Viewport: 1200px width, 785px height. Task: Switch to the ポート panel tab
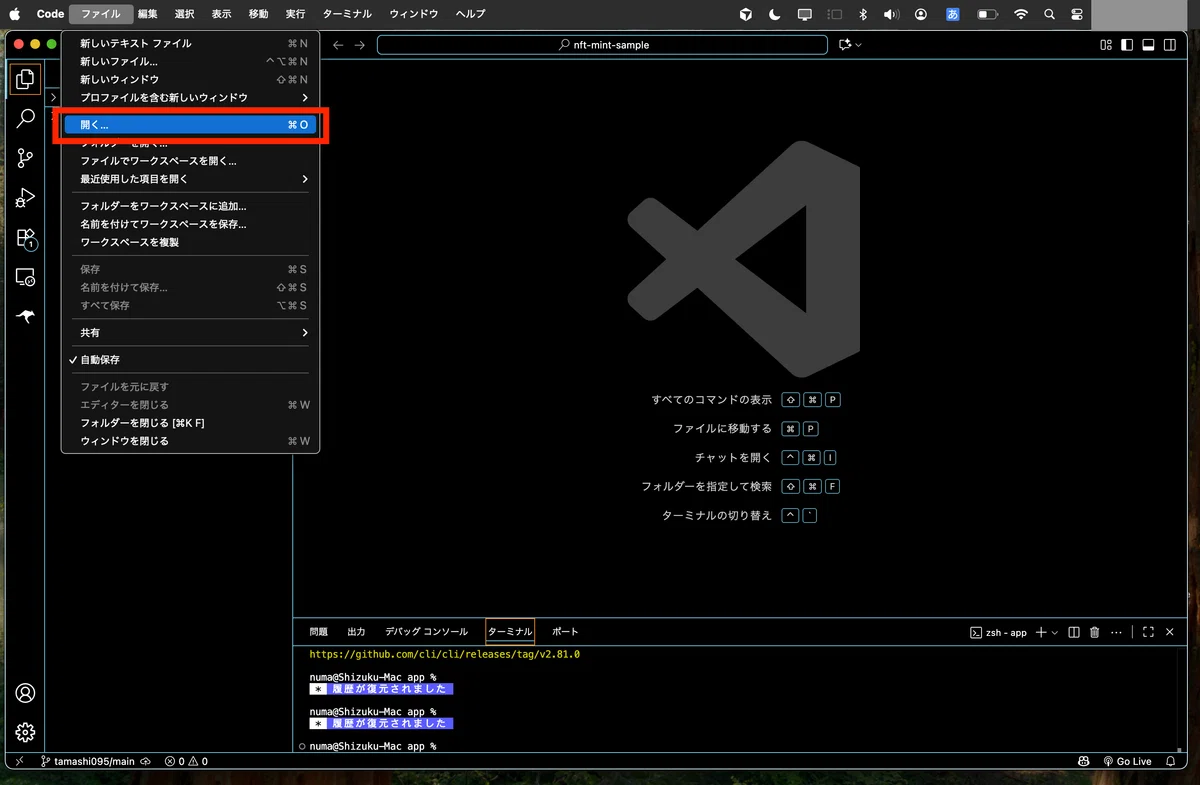[x=565, y=632]
